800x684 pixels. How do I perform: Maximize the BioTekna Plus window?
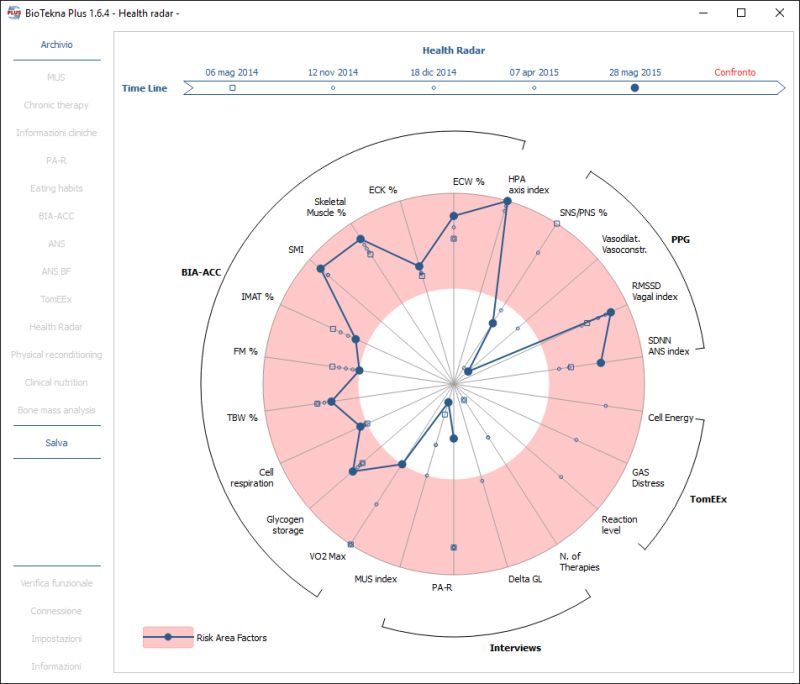coord(741,13)
